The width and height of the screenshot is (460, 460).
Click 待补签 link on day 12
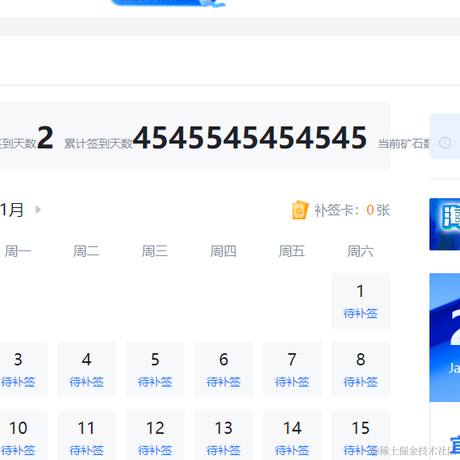coord(155,450)
